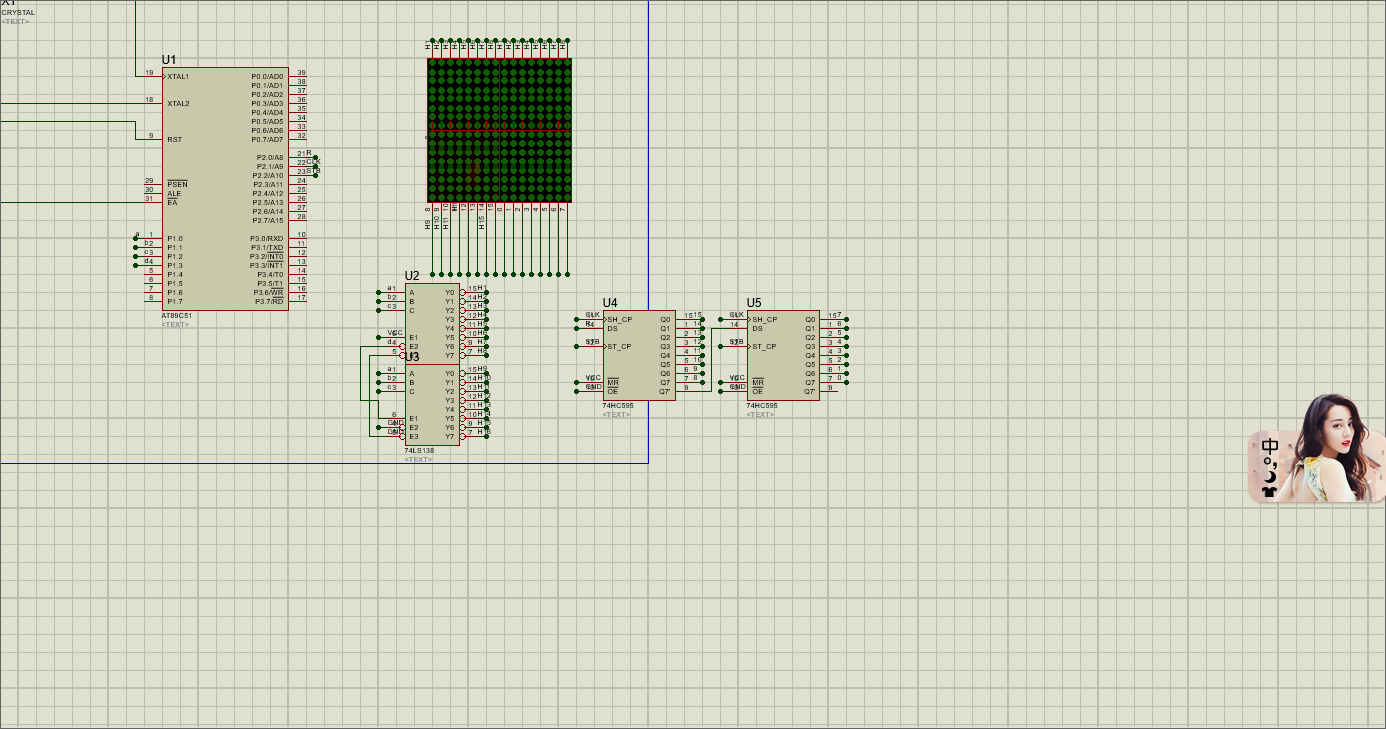1386x729 pixels.
Task: Click the P1.0 pin label
Action: (x=175, y=238)
